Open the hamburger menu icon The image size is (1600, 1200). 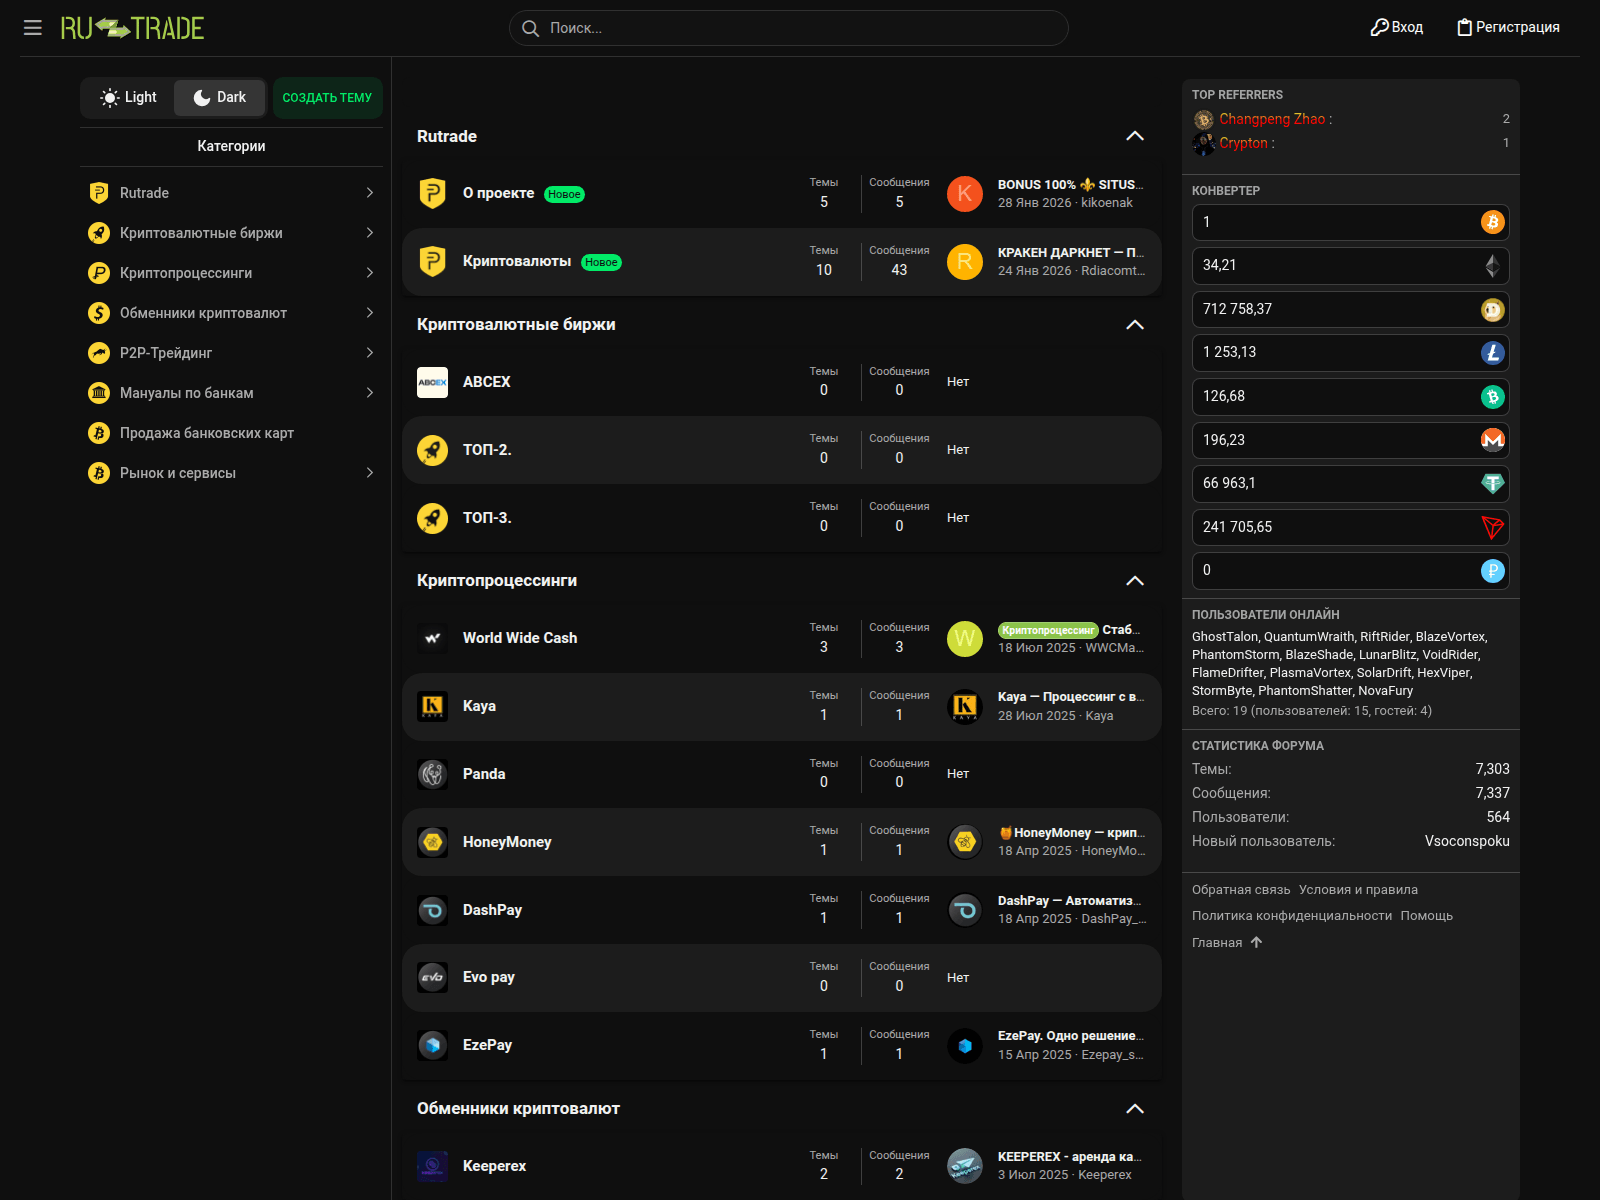33,28
